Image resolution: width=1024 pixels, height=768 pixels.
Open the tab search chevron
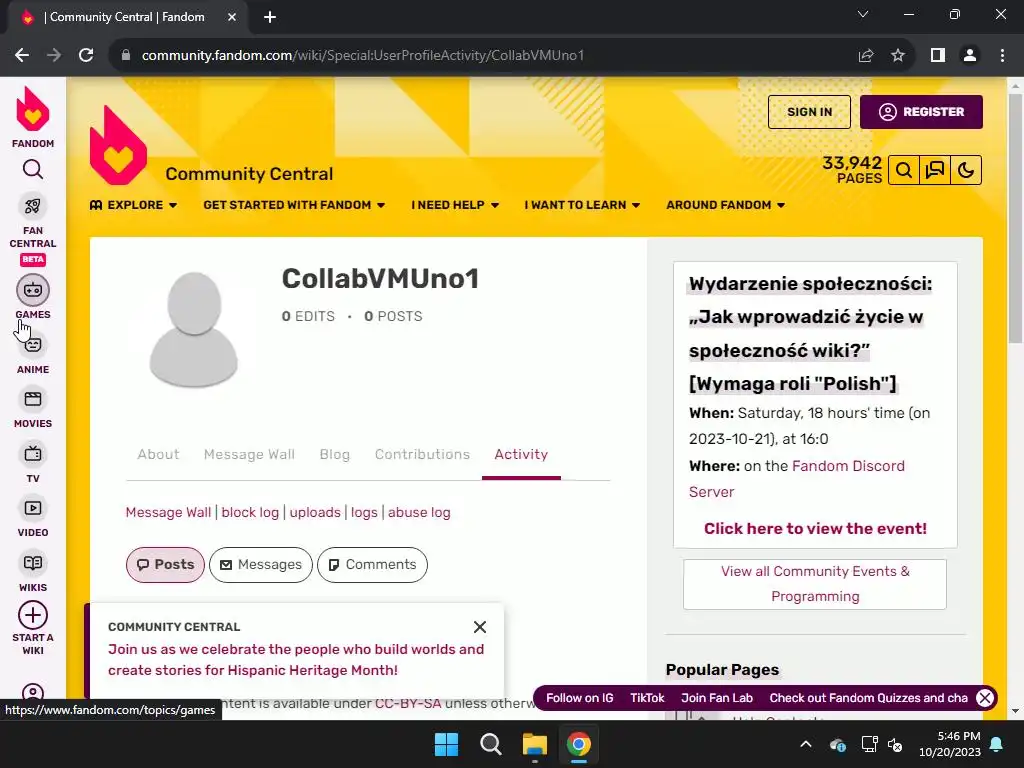click(863, 14)
